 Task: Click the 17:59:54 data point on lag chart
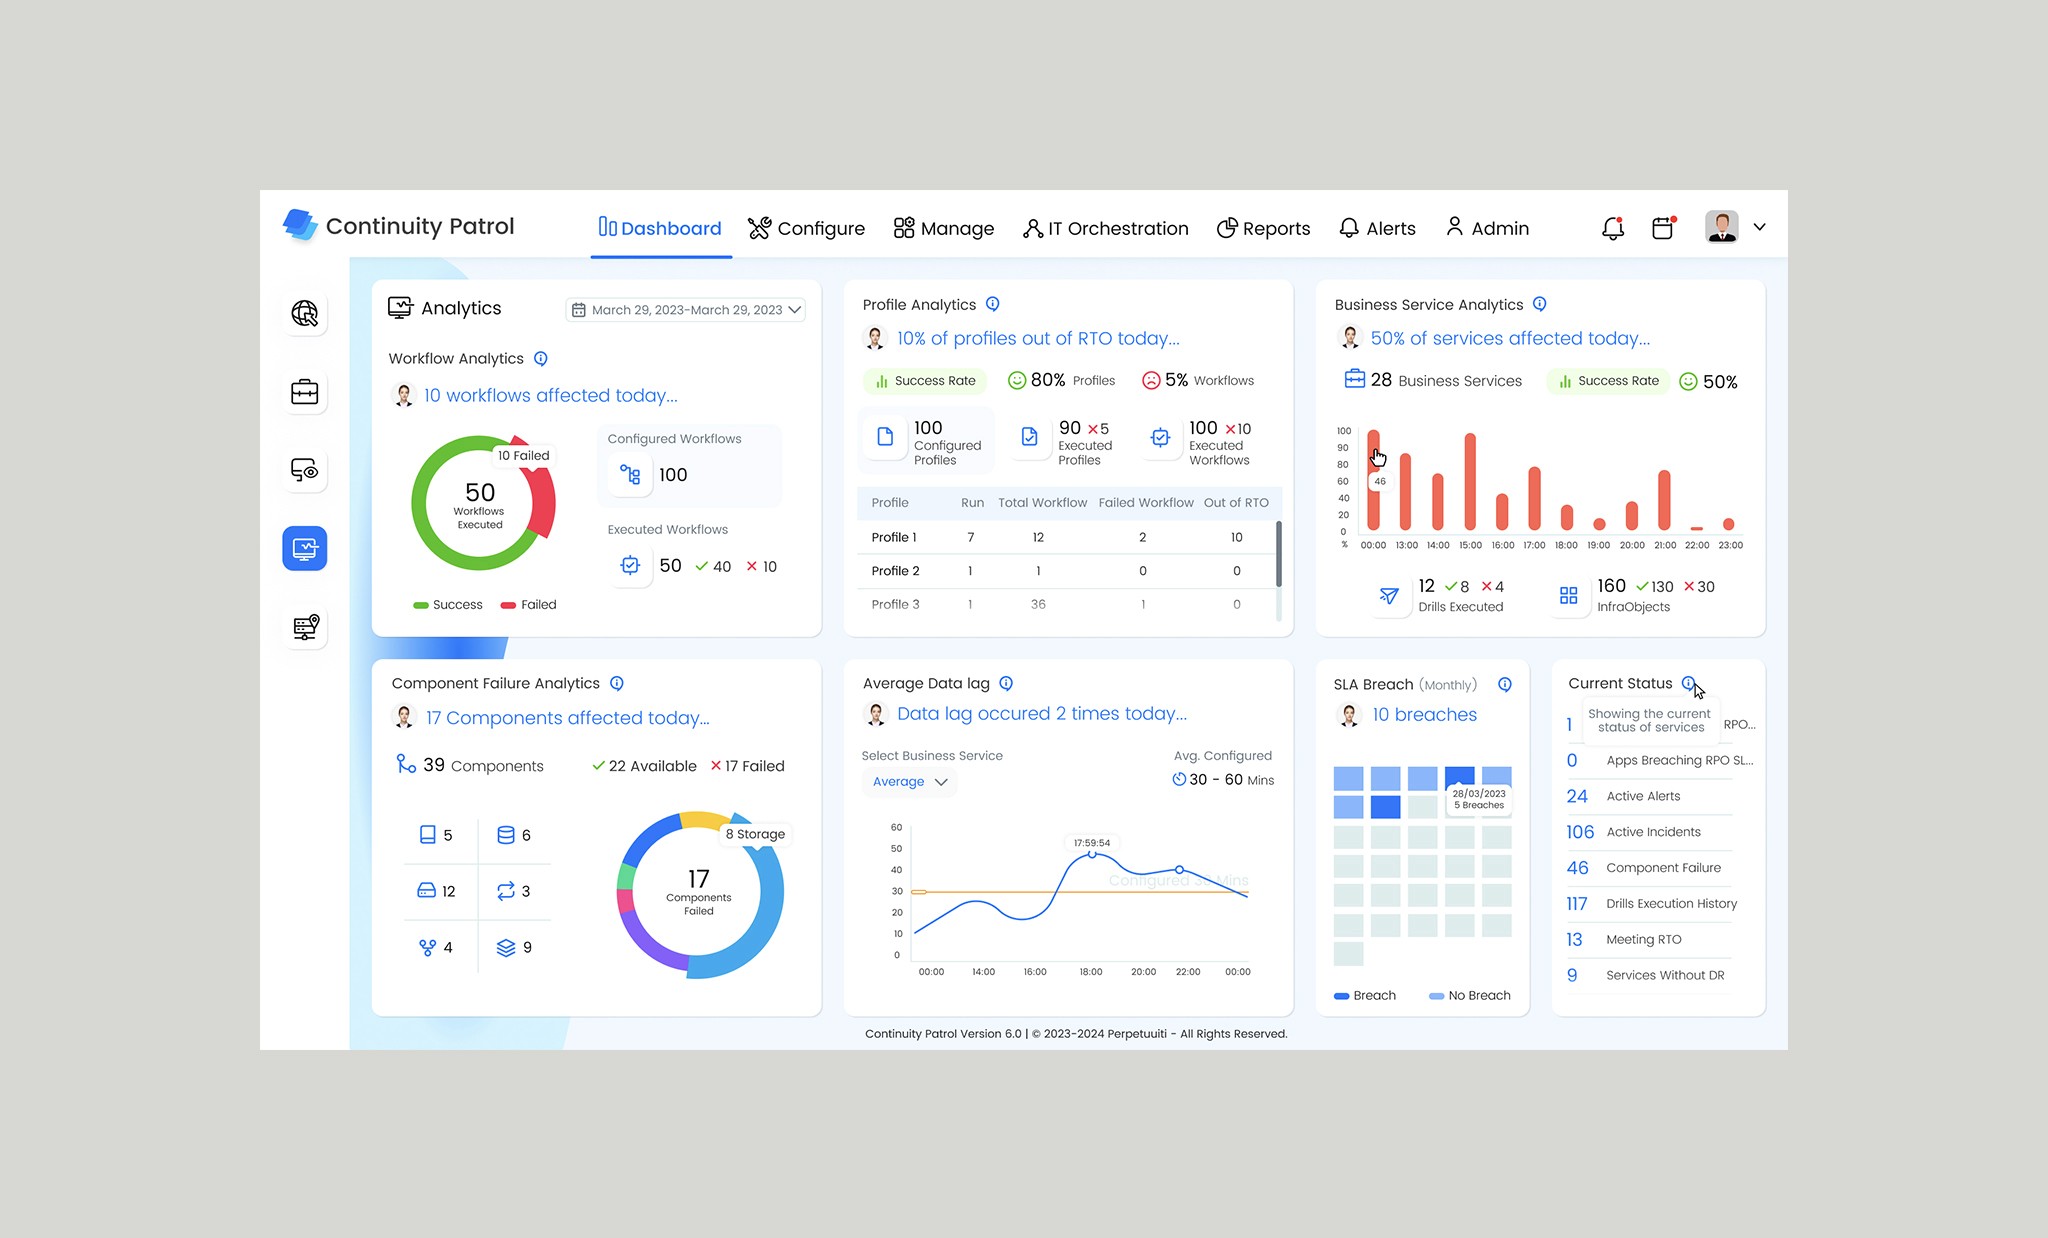1092,854
